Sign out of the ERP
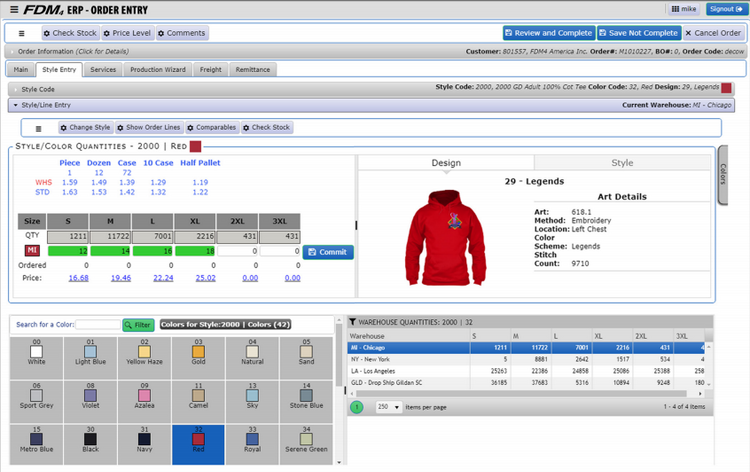This screenshot has height=472, width=750. [x=726, y=9]
